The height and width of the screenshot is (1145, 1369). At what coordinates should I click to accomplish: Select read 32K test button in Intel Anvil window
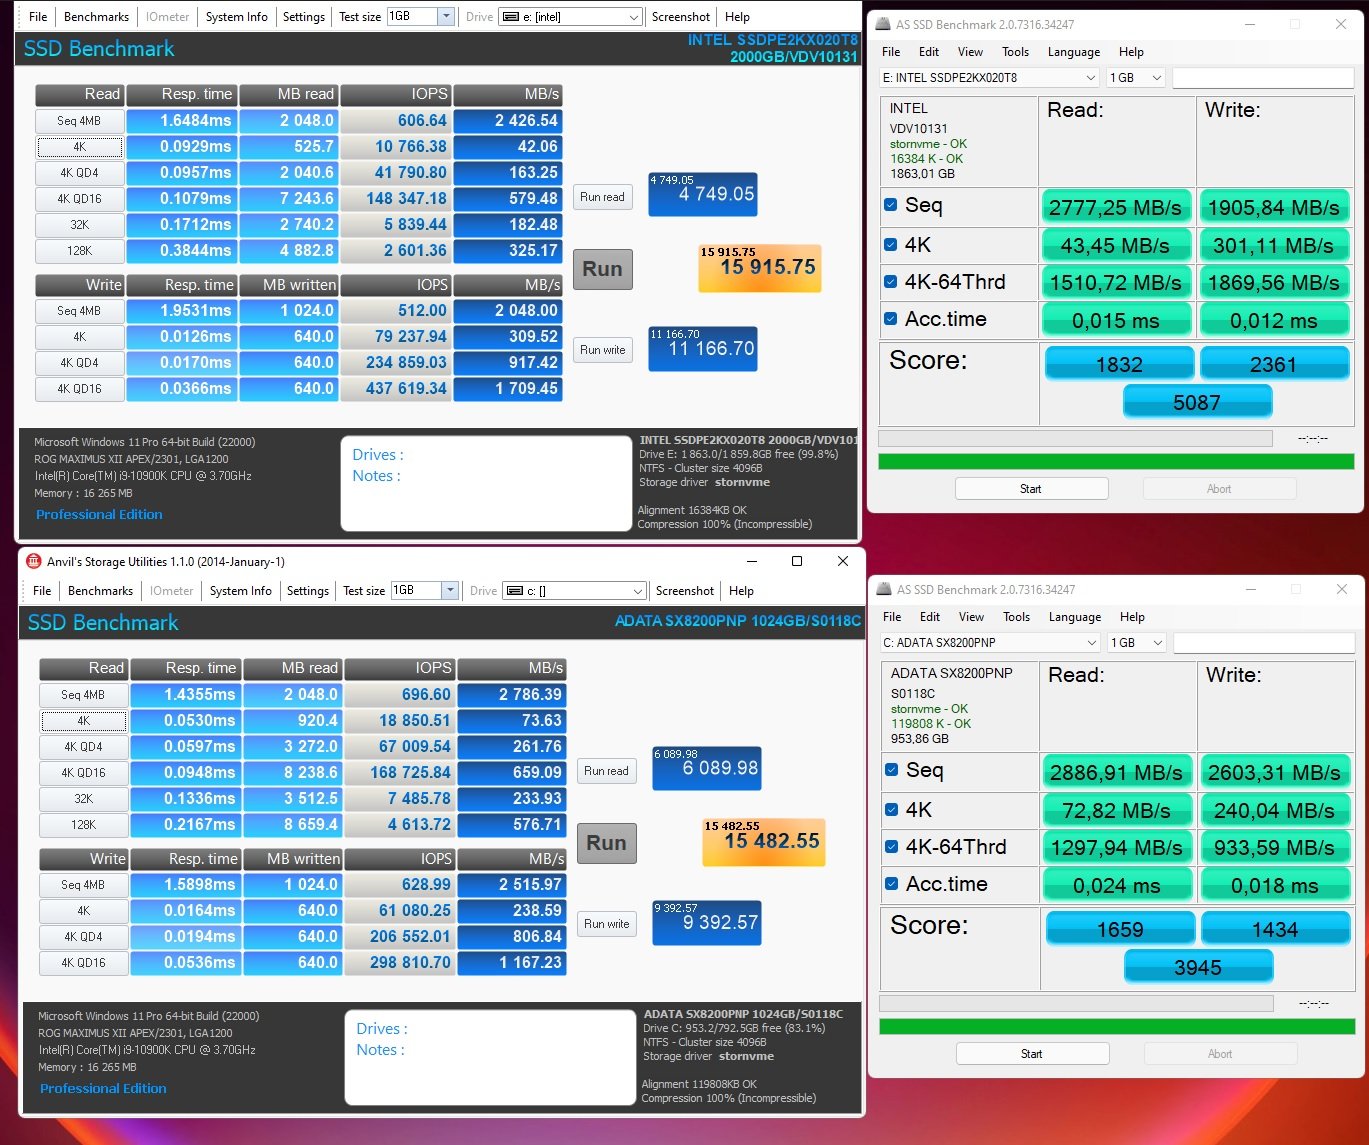pyautogui.click(x=80, y=225)
